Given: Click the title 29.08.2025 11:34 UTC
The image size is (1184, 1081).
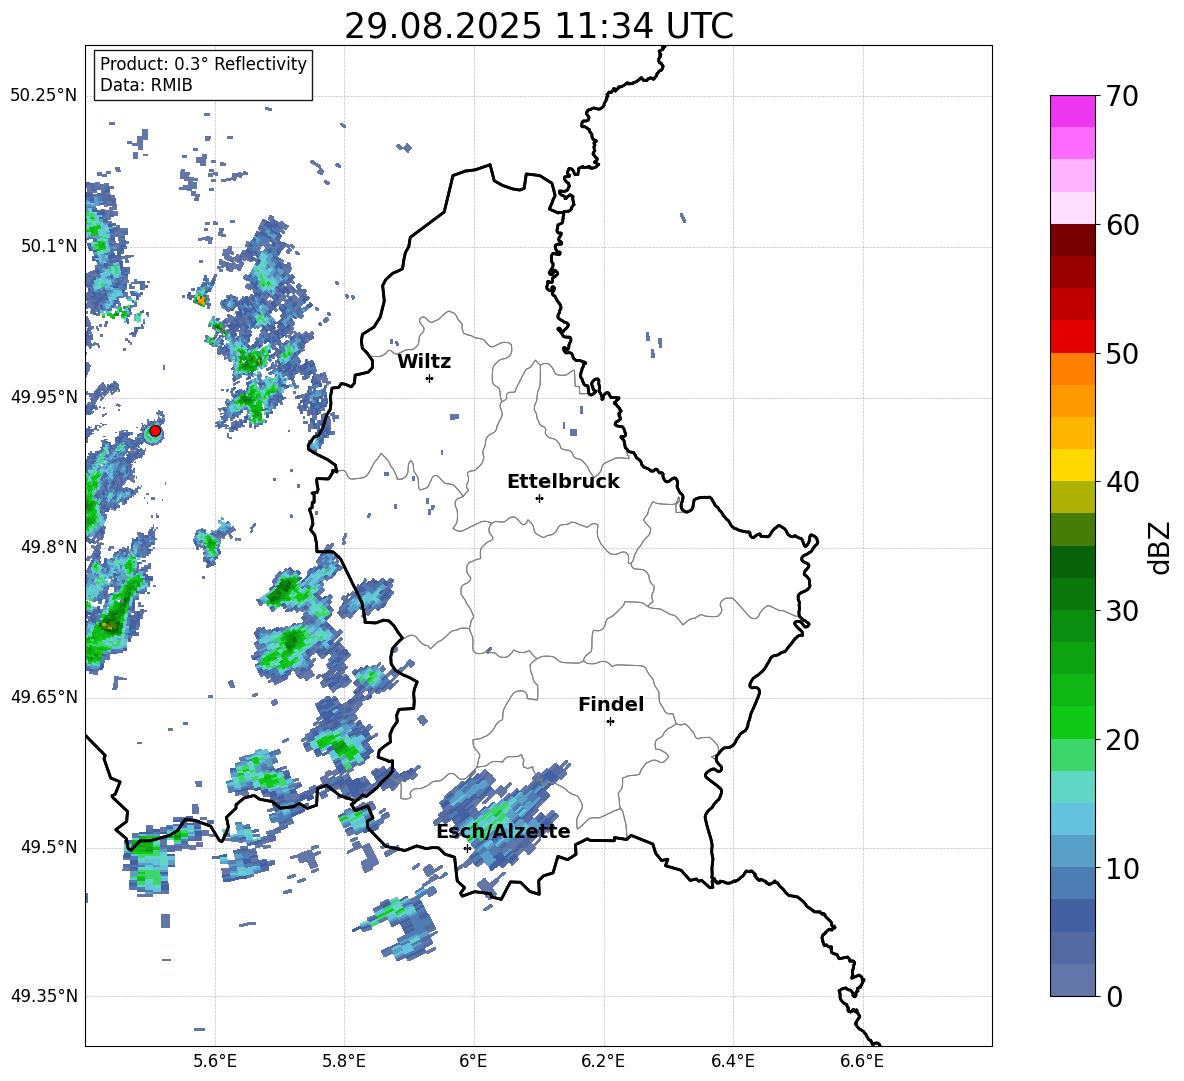Looking at the screenshot, I should coord(538,26).
